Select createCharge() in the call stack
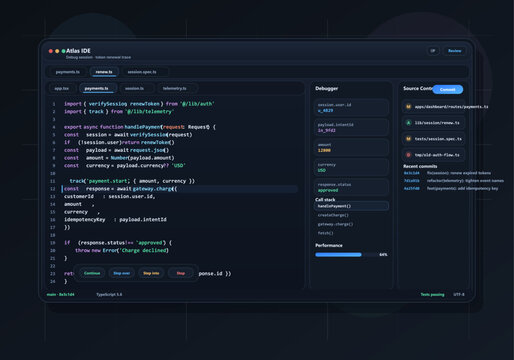 click(x=351, y=215)
